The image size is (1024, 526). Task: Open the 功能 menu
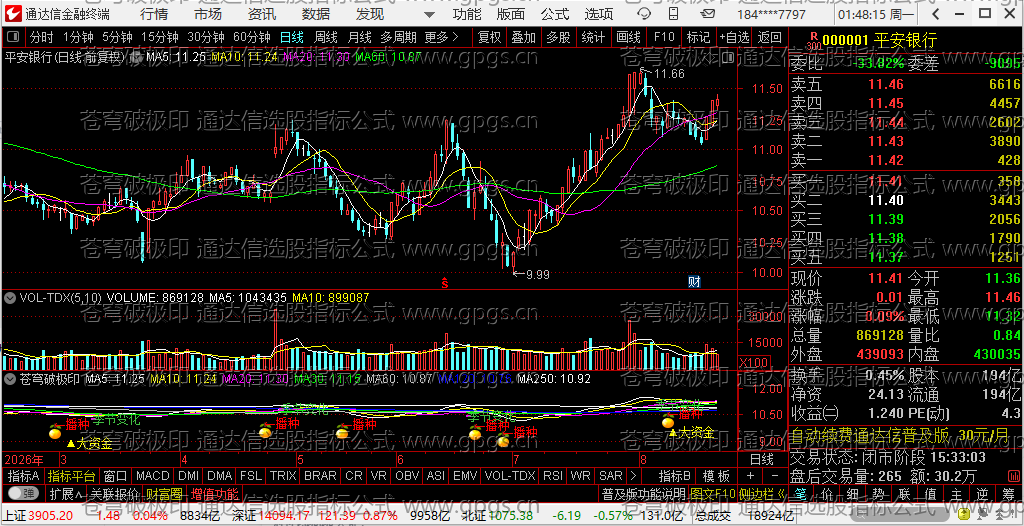point(466,14)
